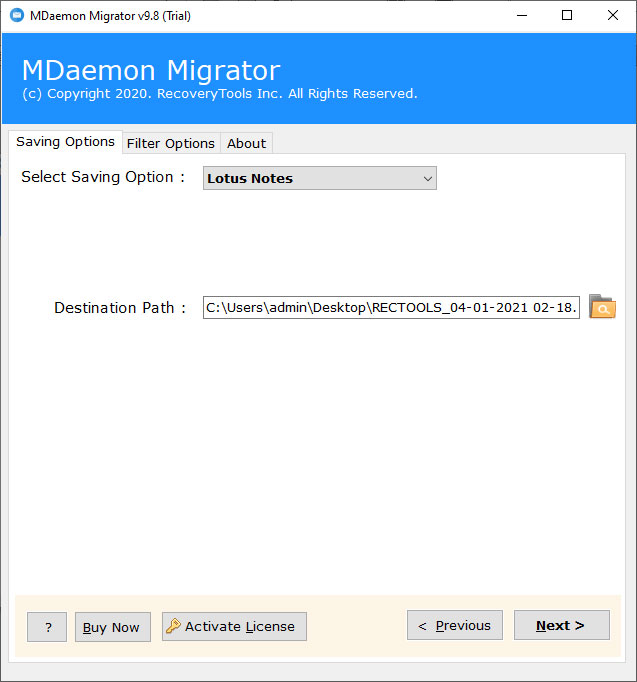This screenshot has height=682, width=637.
Task: Click the "Select Saving Option :" label
Action: 103,177
